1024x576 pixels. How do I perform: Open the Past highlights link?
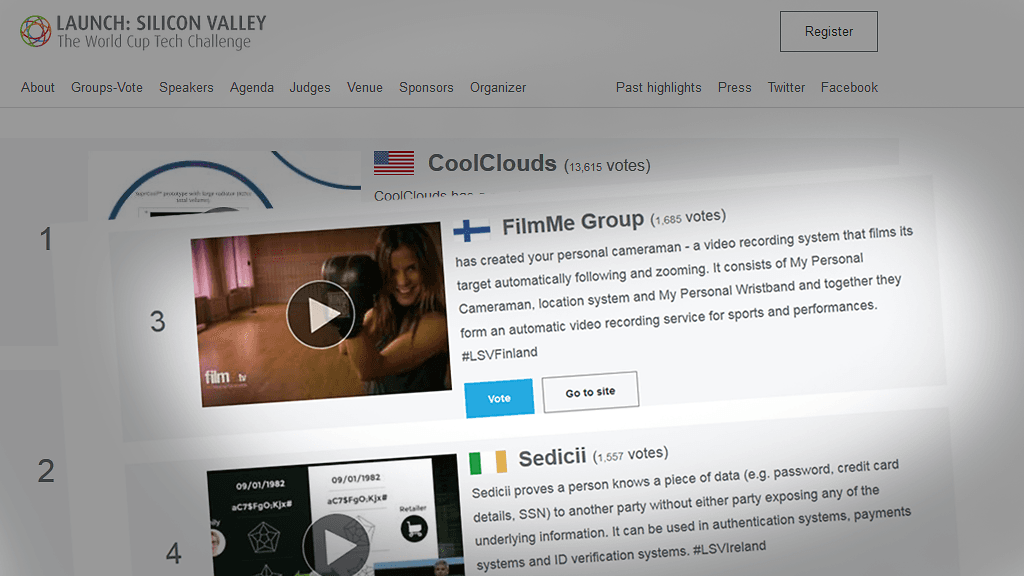(x=658, y=88)
